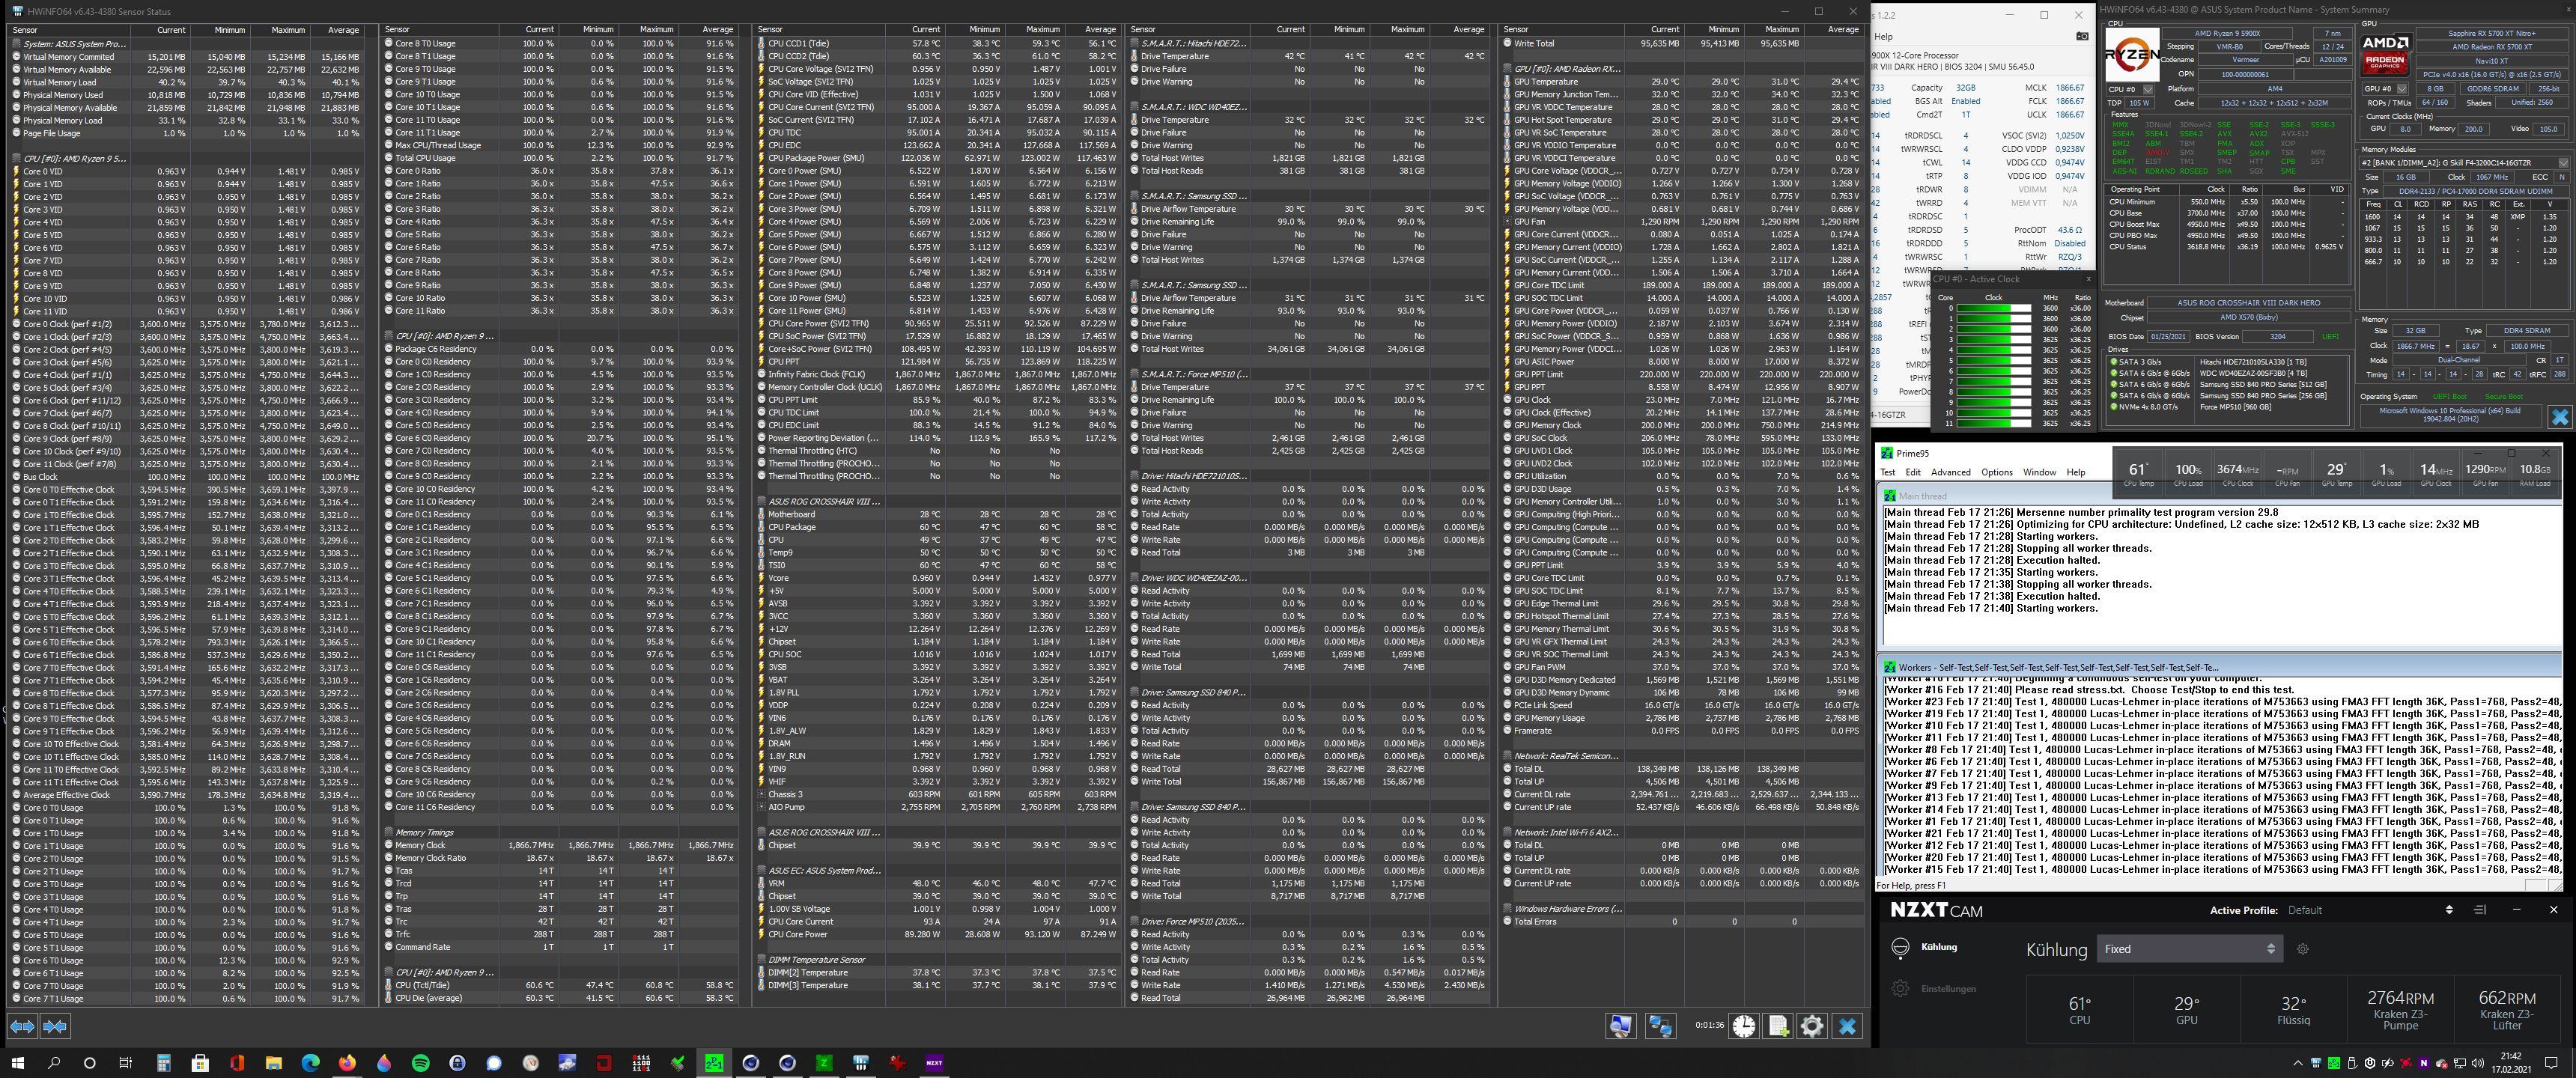Open the Windows notification center
The height and width of the screenshot is (1078, 2576).
(x=2553, y=1063)
